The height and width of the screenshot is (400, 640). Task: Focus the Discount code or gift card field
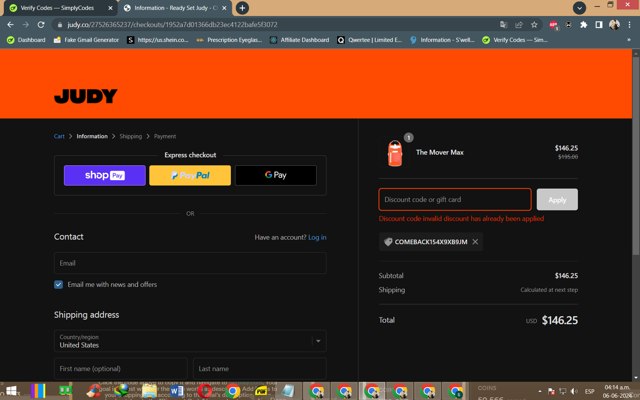tap(455, 200)
